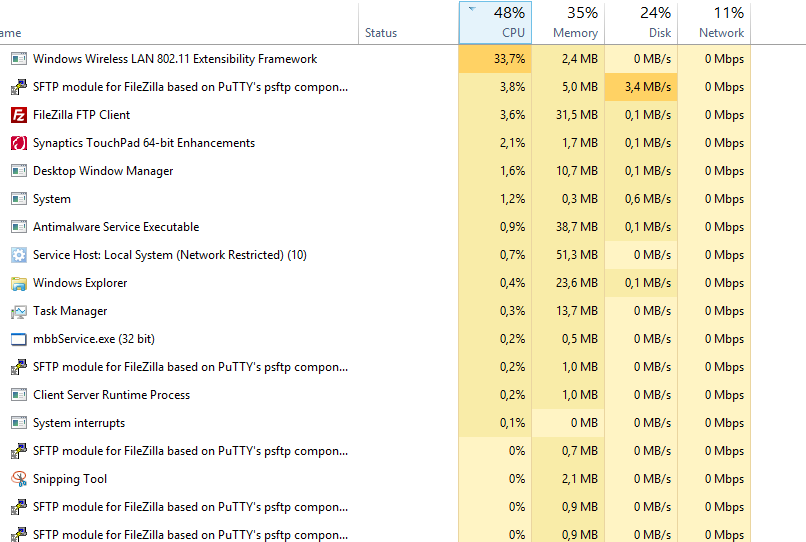Click the 51,3 MB memory value
806x542 pixels.
coord(577,255)
